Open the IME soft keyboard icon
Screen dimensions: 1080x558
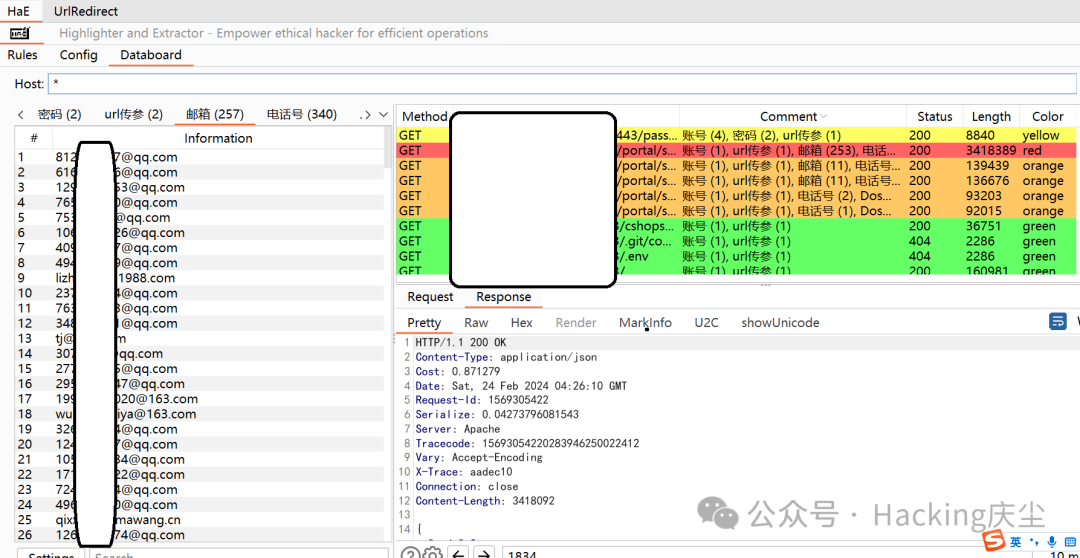(1070, 541)
